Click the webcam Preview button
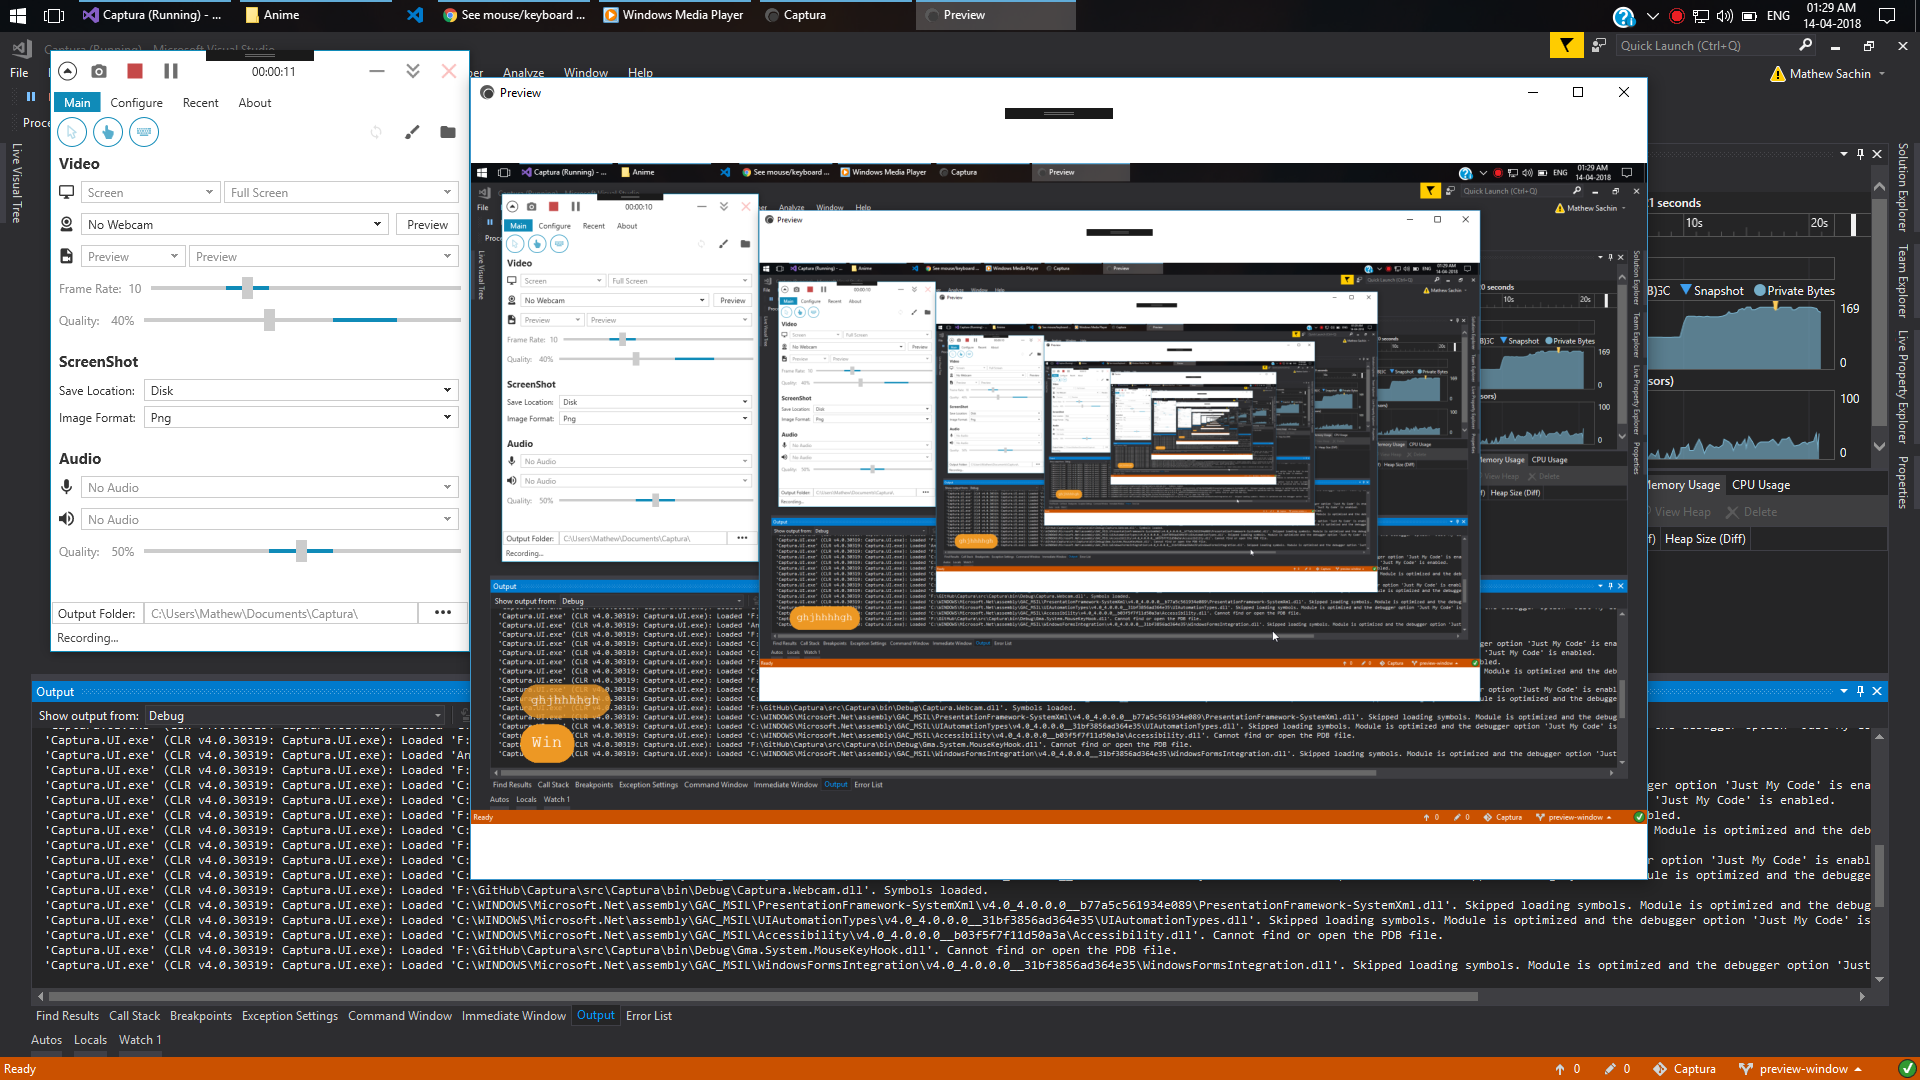The image size is (1920, 1080). point(427,224)
